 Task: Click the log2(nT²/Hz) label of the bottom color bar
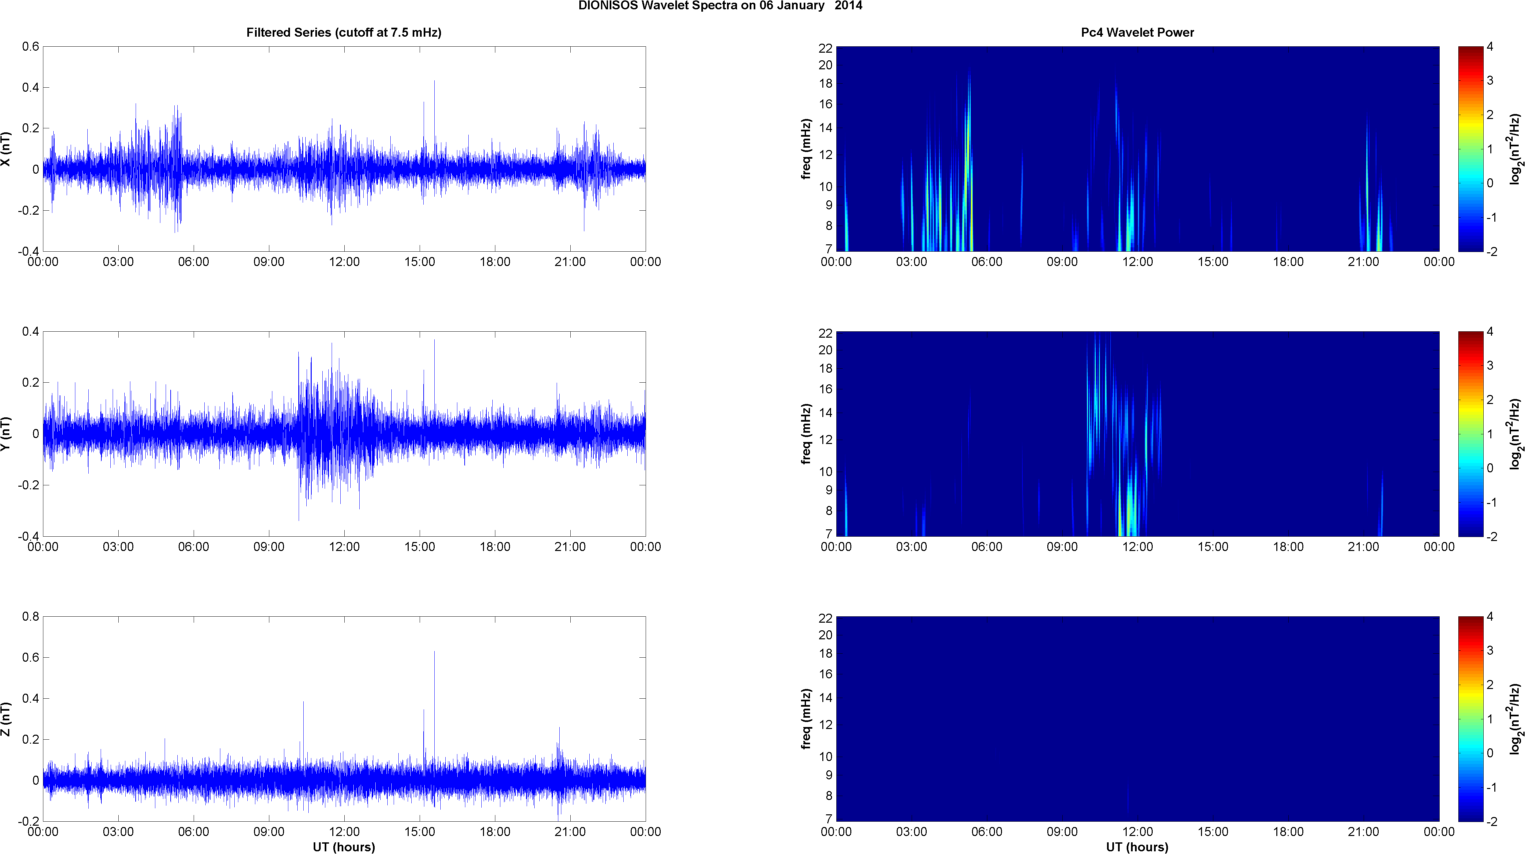click(1517, 719)
